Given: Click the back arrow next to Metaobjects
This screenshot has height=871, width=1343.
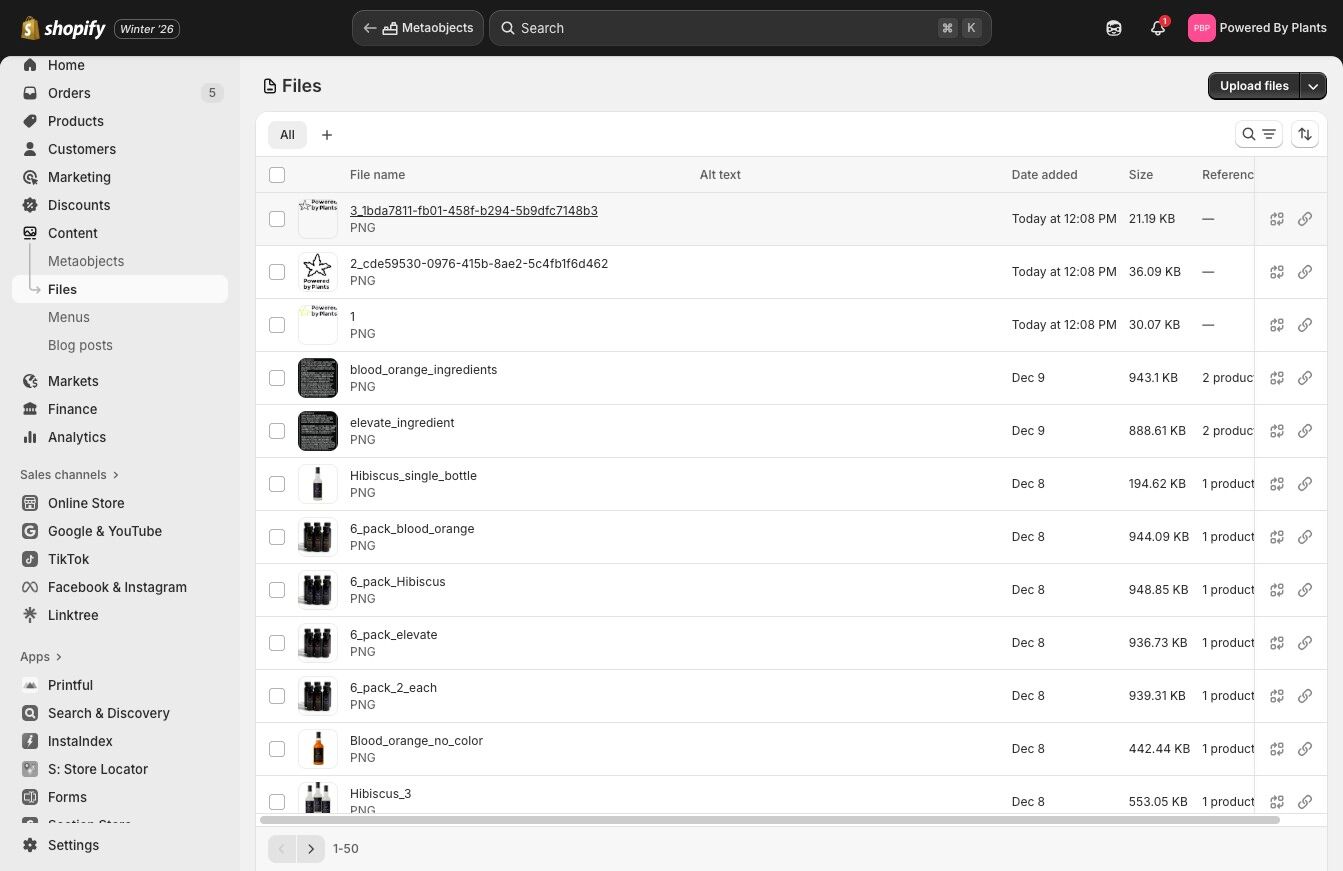Looking at the screenshot, I should click(370, 28).
